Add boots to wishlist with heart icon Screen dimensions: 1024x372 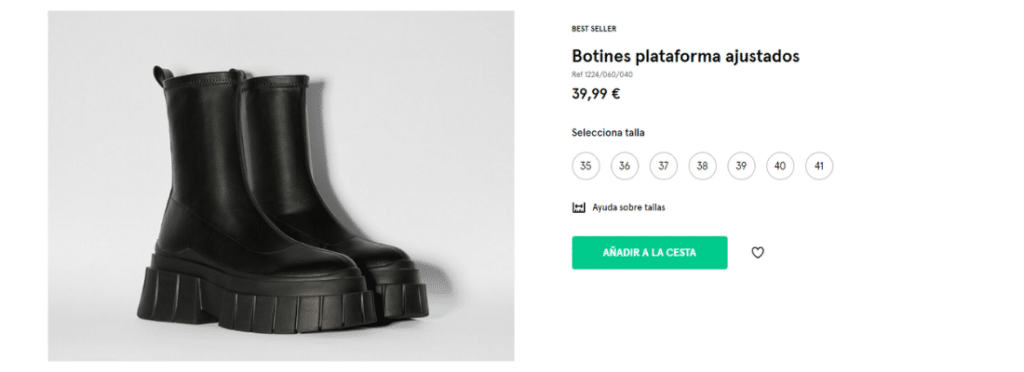tap(757, 253)
